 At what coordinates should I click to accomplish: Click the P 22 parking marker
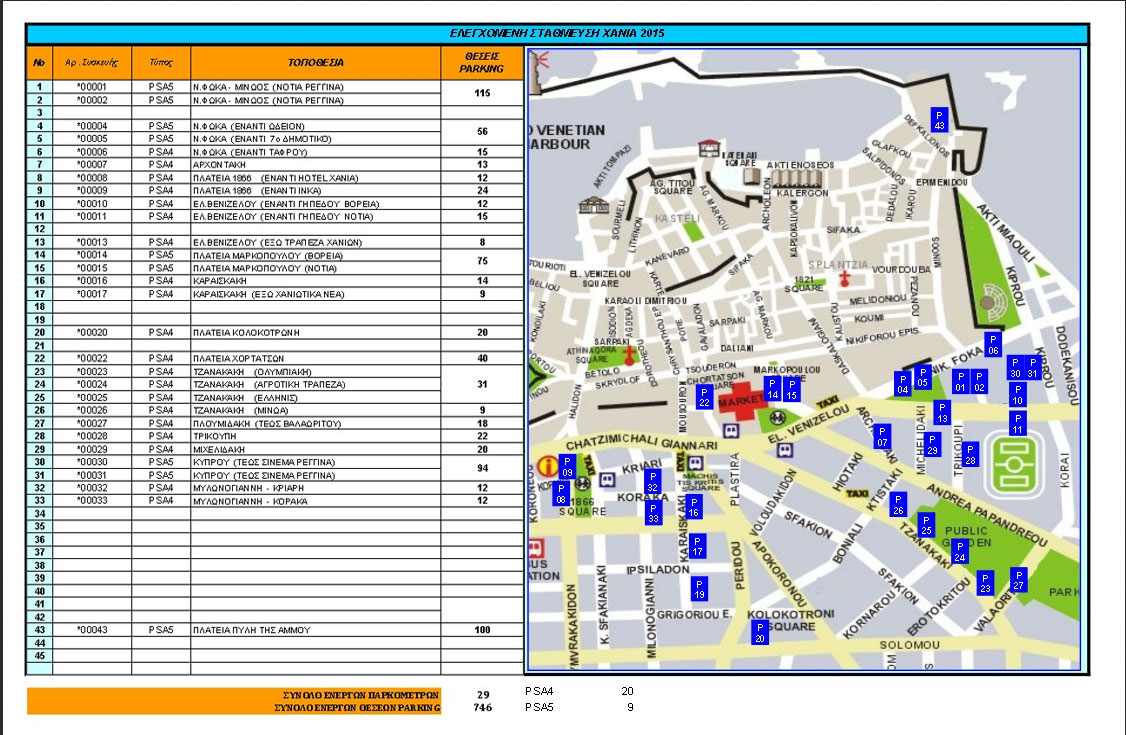tap(704, 396)
